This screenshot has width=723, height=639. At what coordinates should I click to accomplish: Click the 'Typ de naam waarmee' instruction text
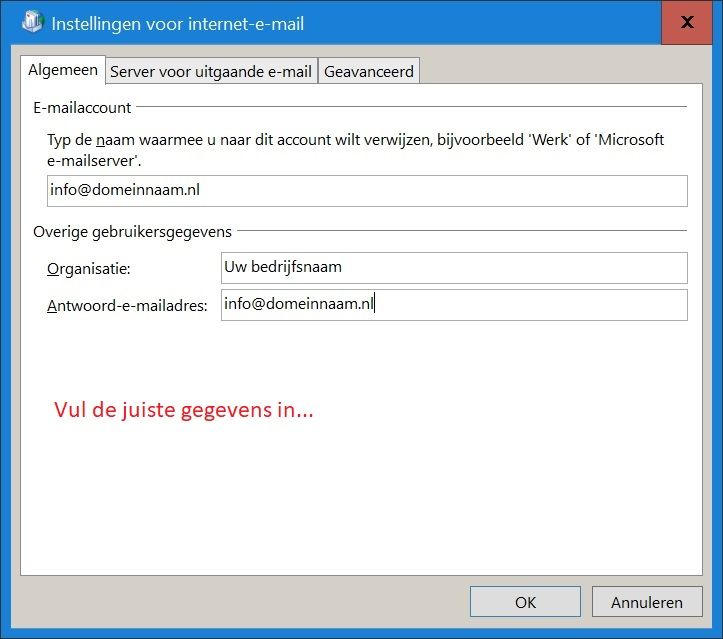pos(356,150)
